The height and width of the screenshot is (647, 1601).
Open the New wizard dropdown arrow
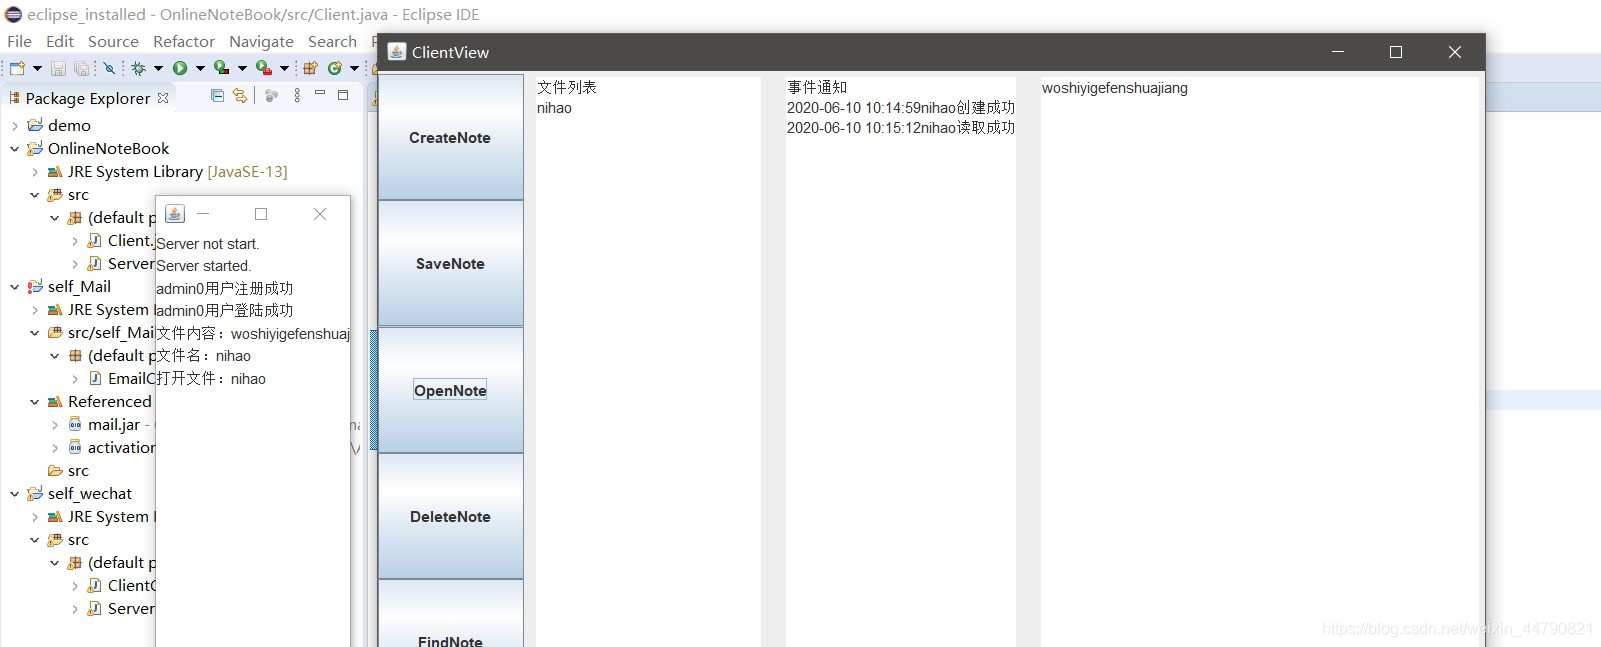point(37,68)
